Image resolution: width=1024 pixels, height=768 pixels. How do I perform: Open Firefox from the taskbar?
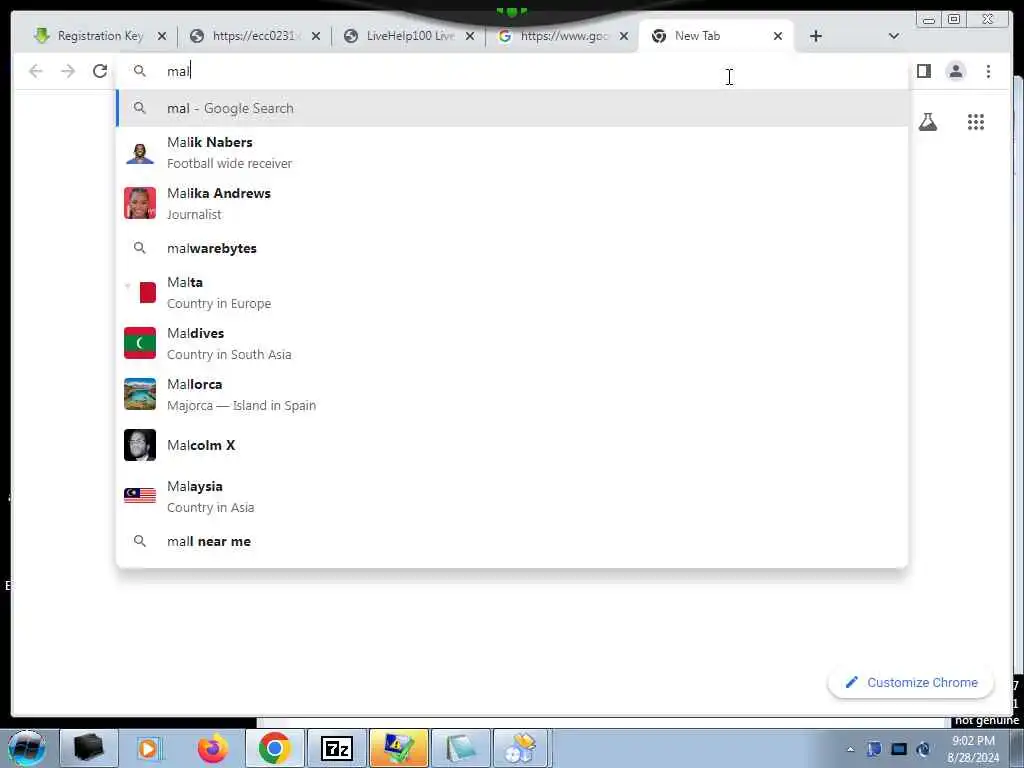(x=213, y=748)
